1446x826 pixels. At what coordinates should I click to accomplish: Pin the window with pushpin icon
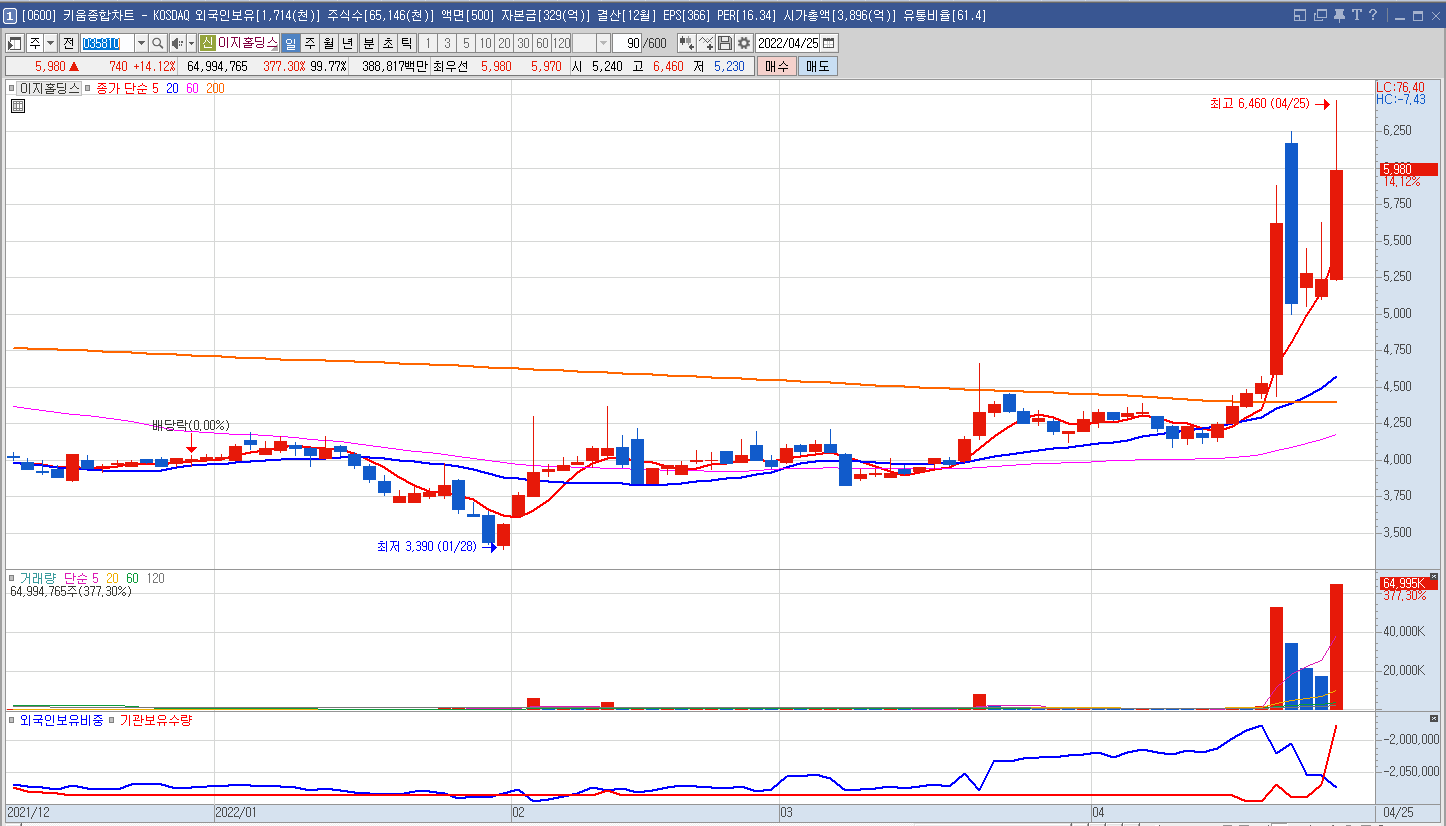click(1339, 15)
